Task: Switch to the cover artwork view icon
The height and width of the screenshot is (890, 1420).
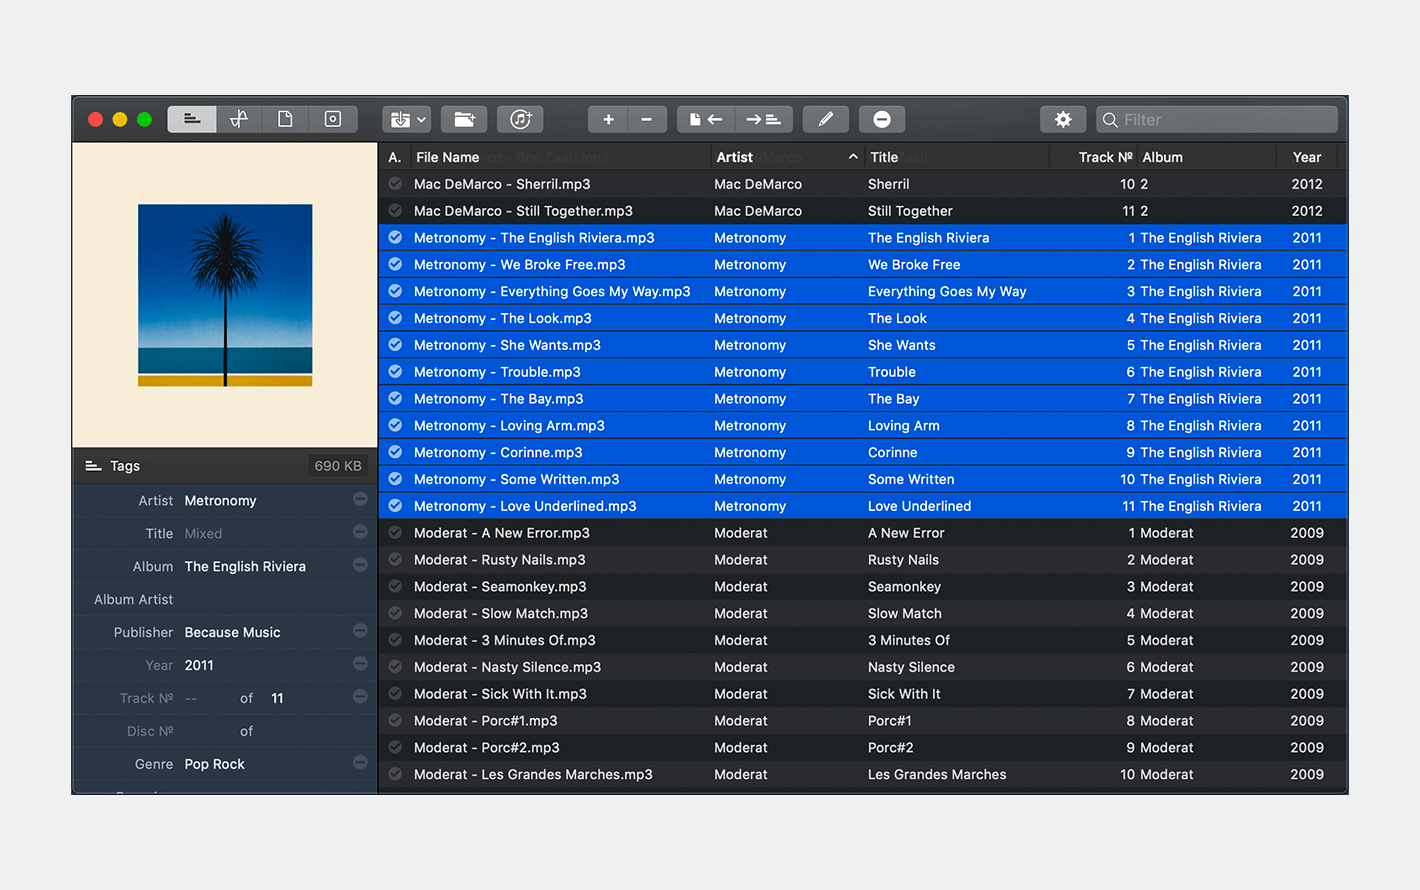Action: (x=333, y=119)
